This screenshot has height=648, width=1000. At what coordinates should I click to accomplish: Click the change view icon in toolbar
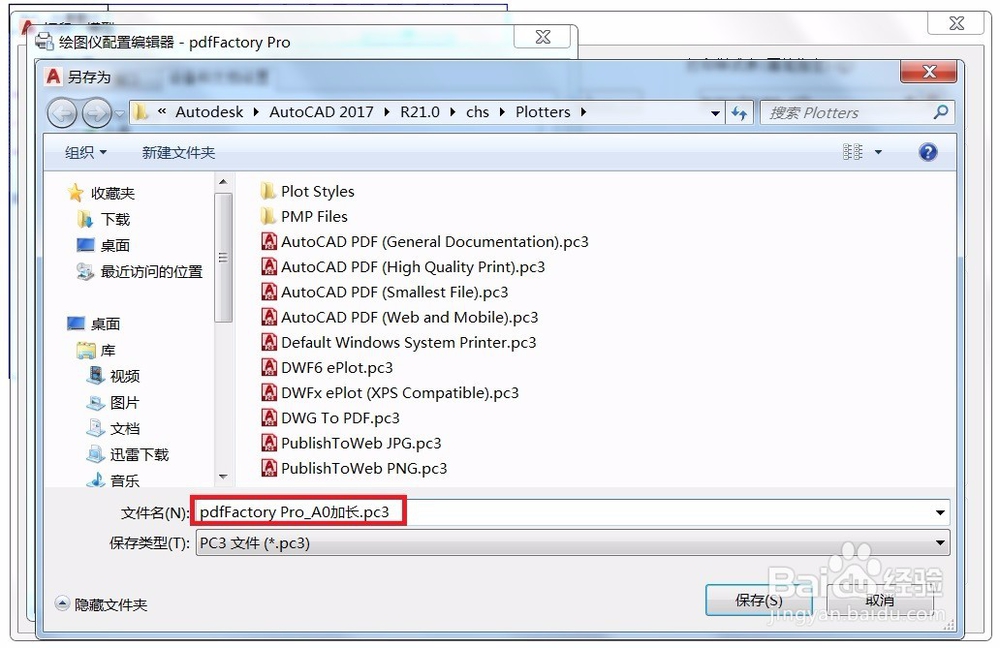point(852,152)
